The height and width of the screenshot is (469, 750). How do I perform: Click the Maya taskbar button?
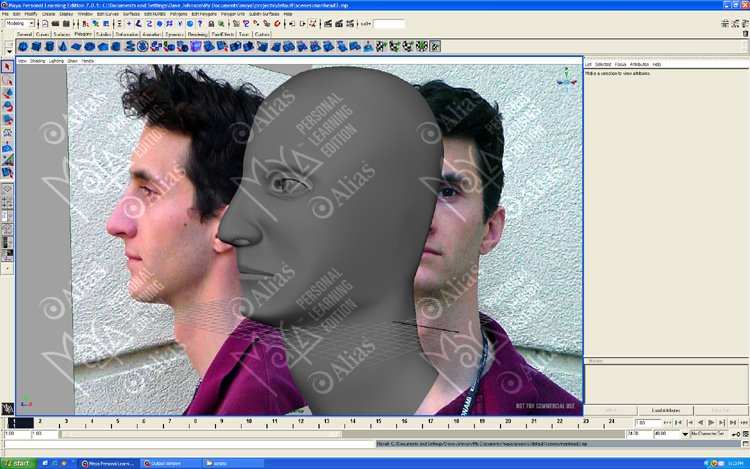pos(109,463)
